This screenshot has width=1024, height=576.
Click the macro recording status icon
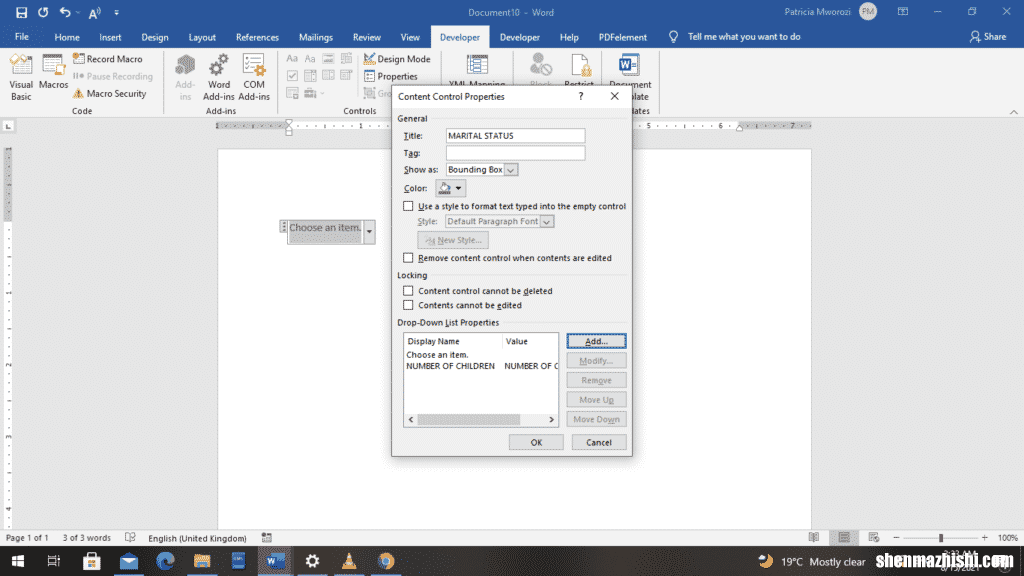pyautogui.click(x=266, y=537)
